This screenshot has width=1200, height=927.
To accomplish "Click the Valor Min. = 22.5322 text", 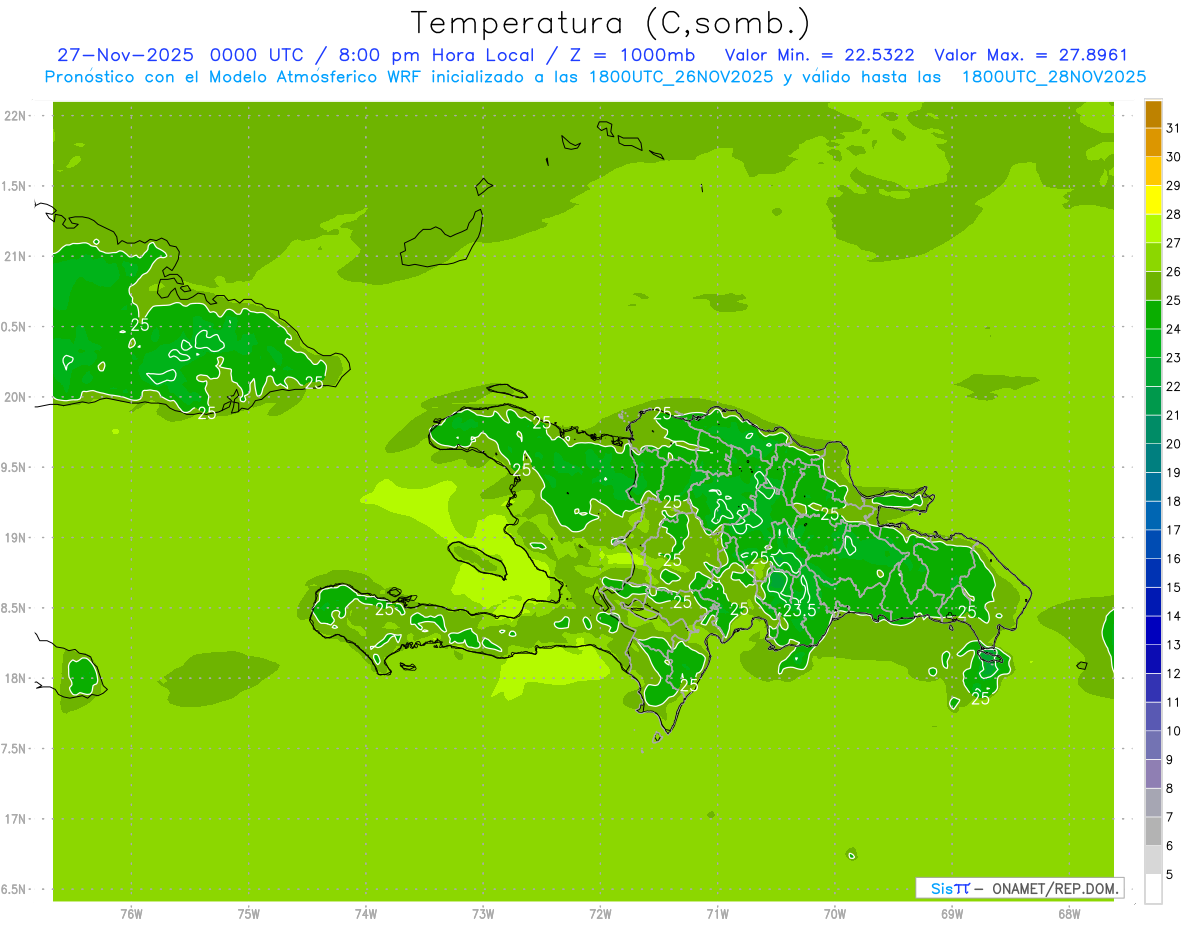I will point(819,55).
